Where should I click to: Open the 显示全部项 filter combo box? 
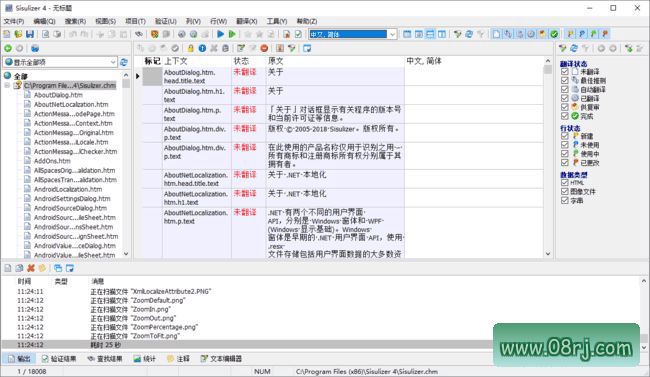pyautogui.click(x=60, y=62)
